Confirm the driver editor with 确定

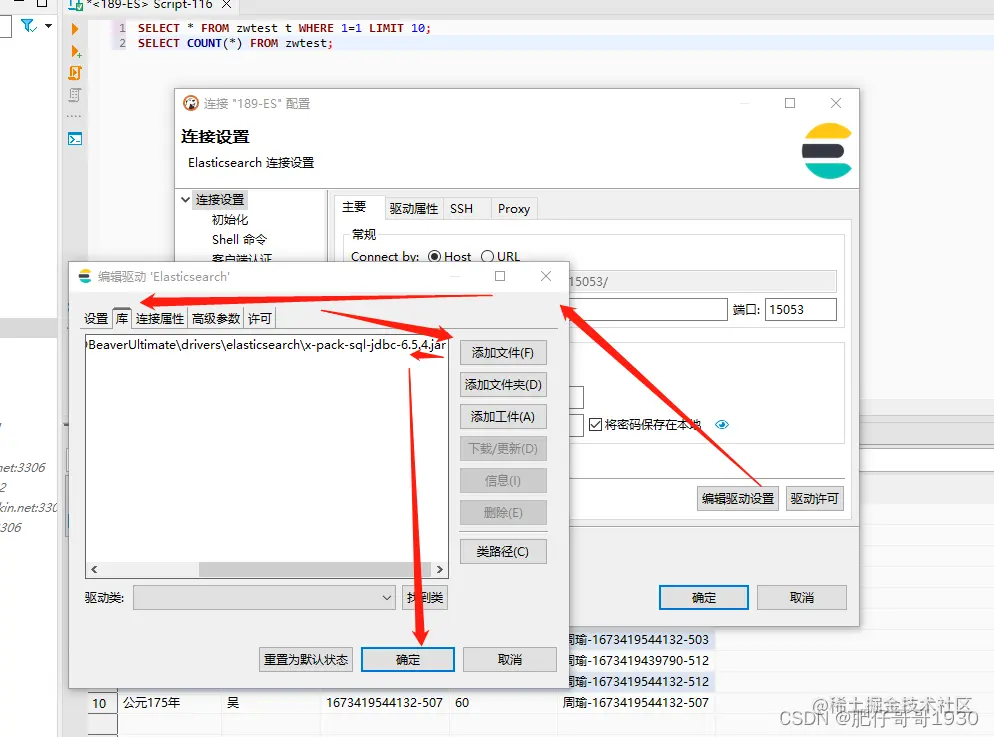point(408,660)
